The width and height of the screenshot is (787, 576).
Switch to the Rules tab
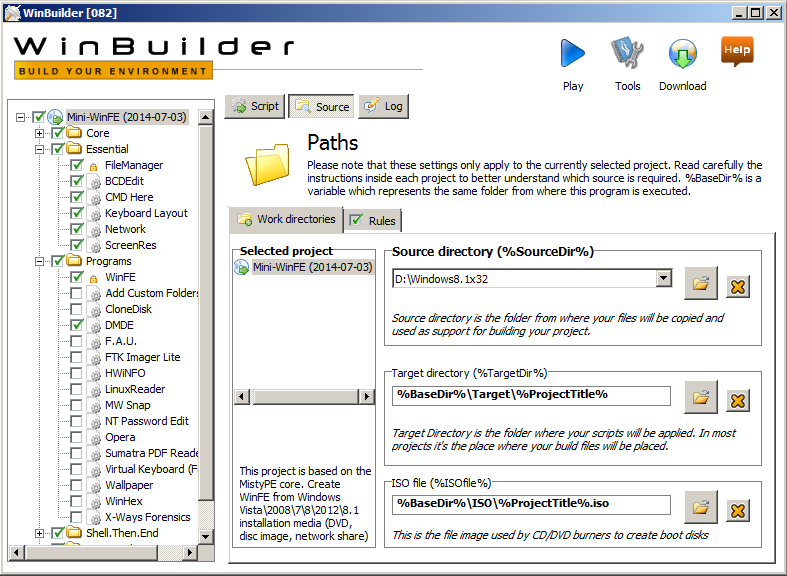[x=372, y=221]
